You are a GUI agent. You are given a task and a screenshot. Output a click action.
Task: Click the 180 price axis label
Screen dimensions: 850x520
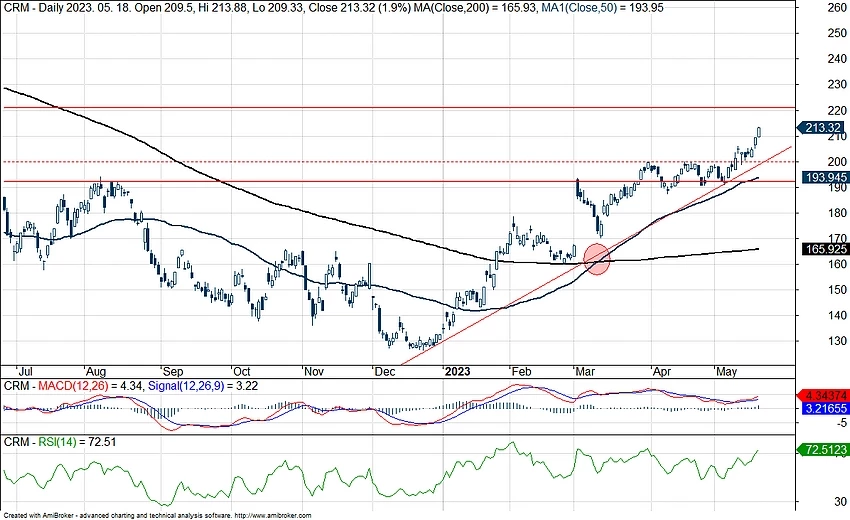pos(837,213)
